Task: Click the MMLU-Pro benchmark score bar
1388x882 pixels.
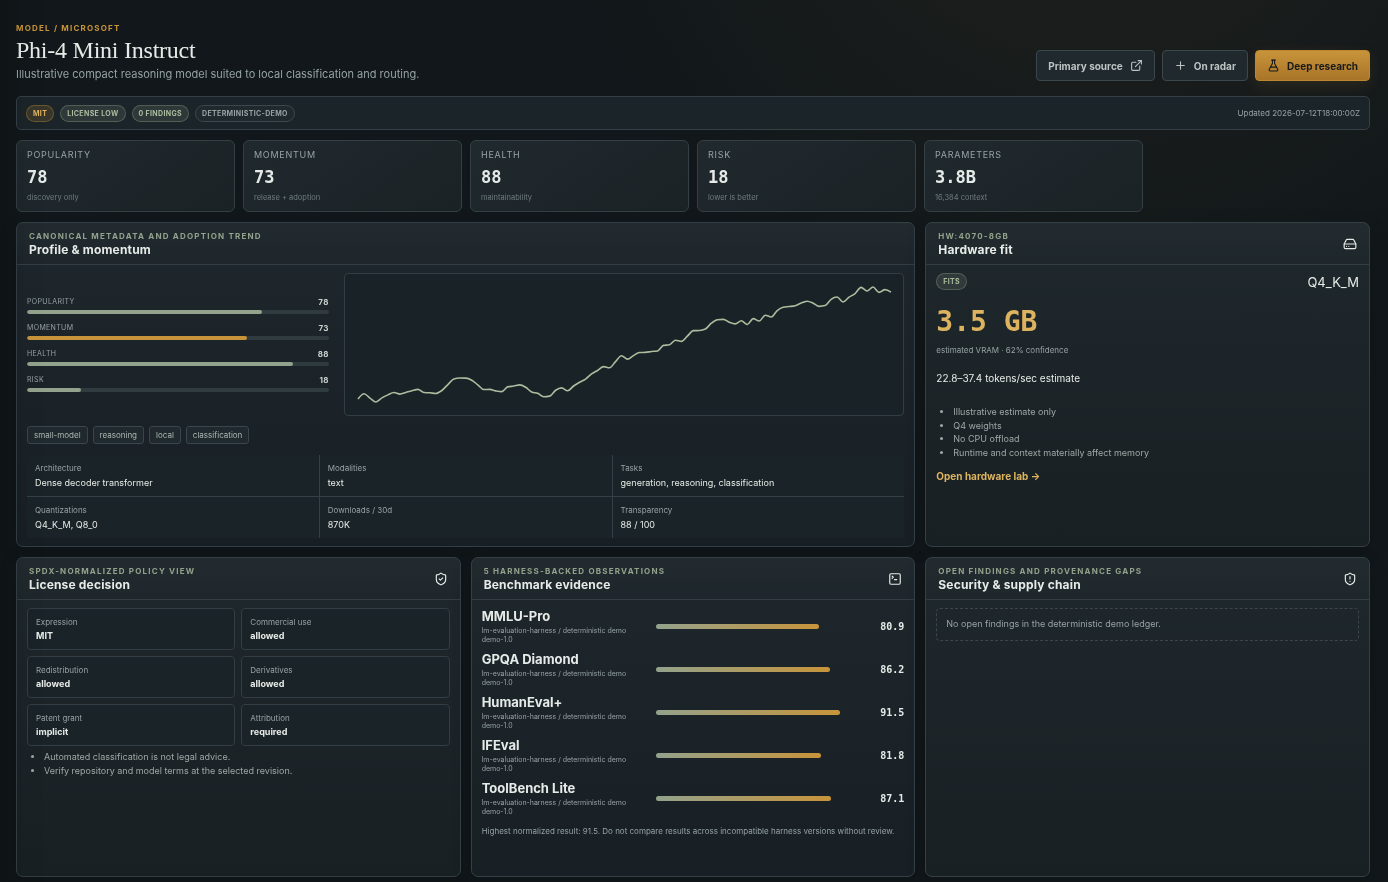Action: coord(737,626)
